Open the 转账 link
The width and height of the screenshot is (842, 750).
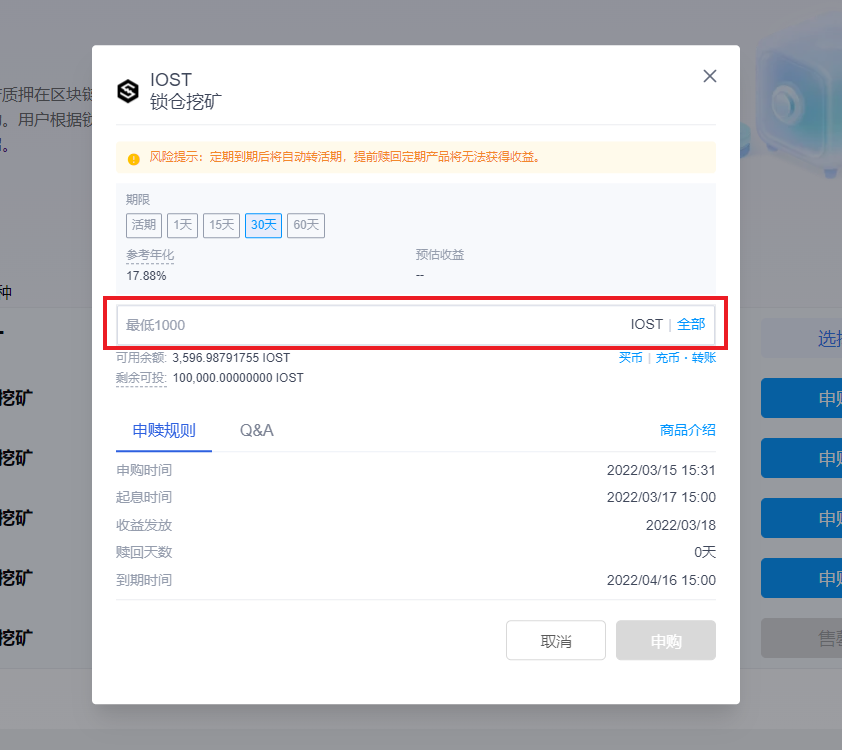click(703, 358)
